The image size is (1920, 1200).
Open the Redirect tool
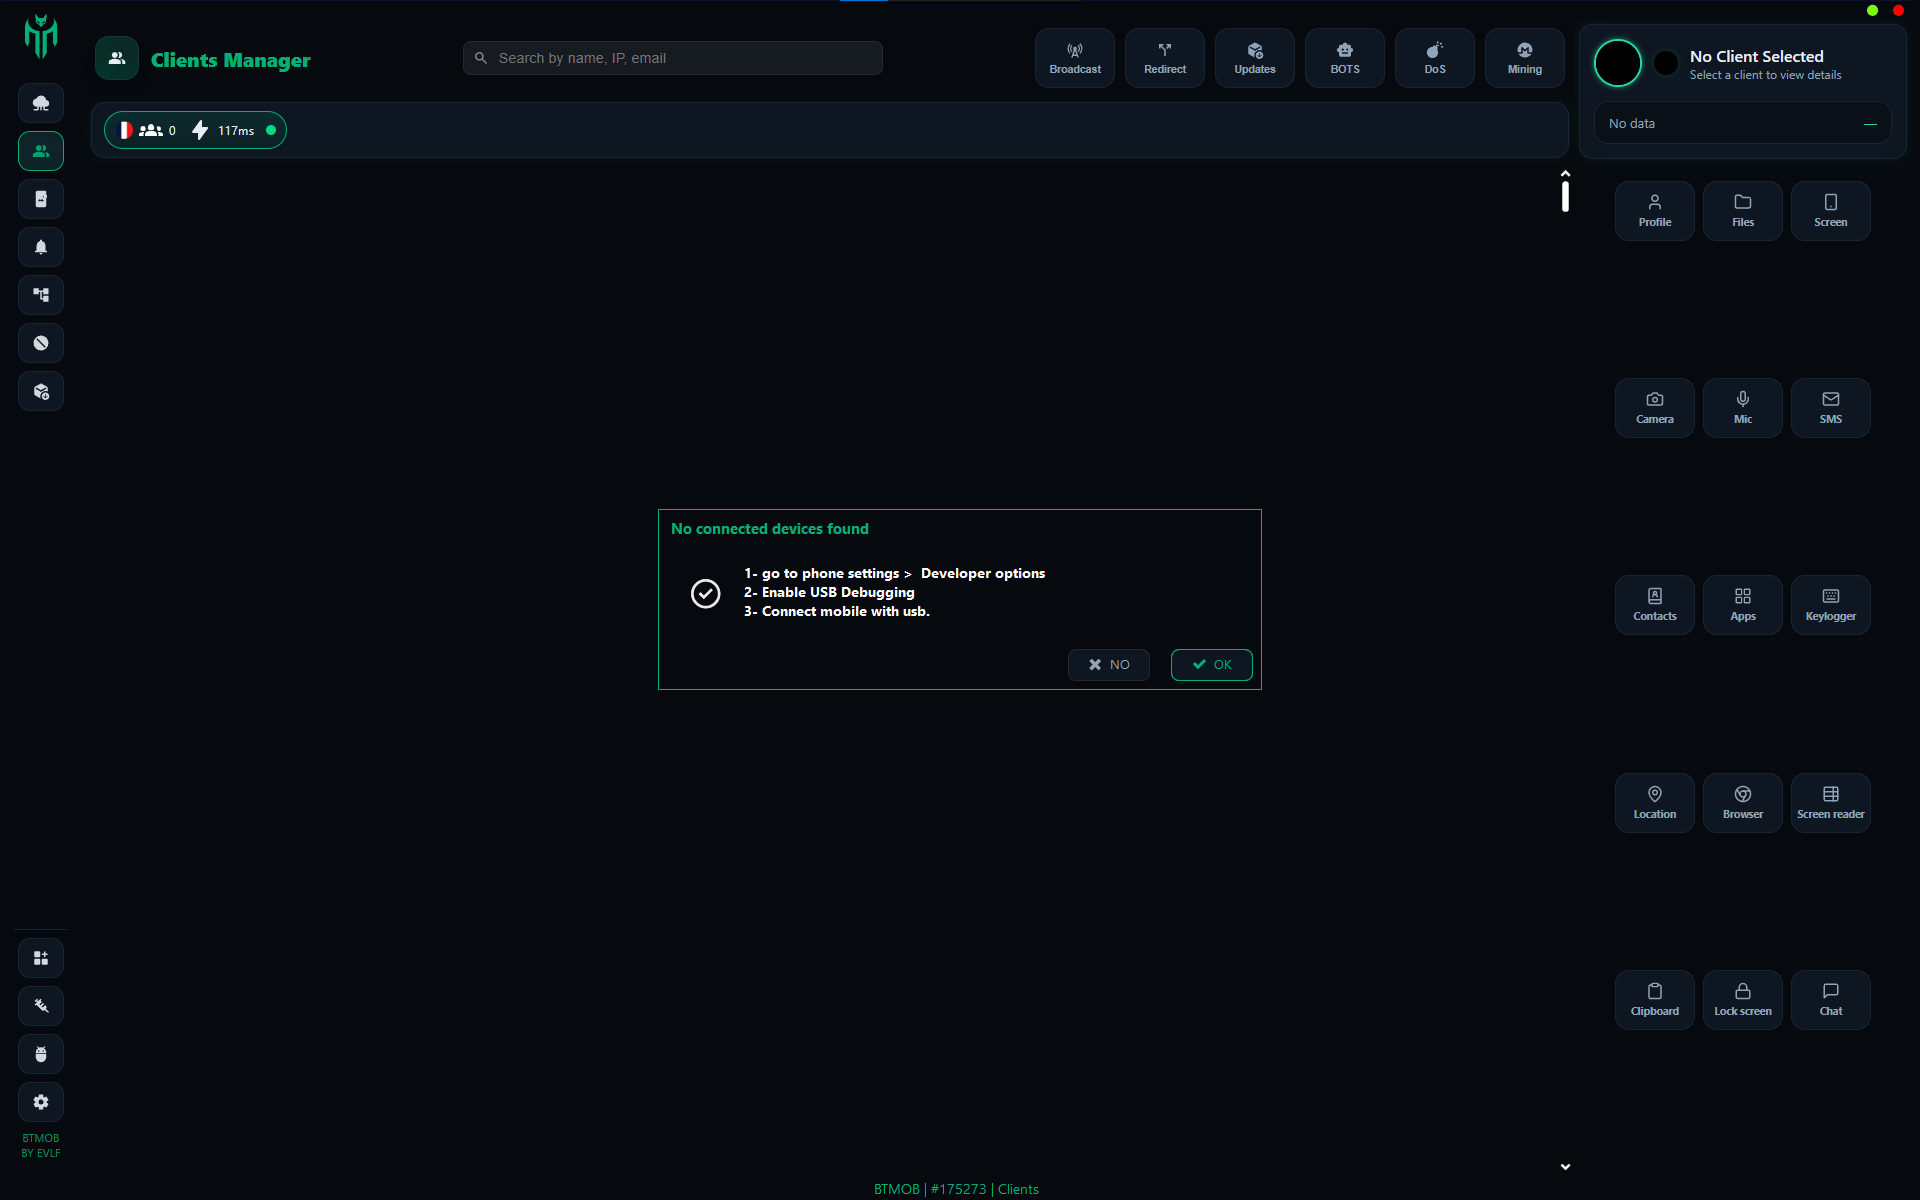point(1164,58)
